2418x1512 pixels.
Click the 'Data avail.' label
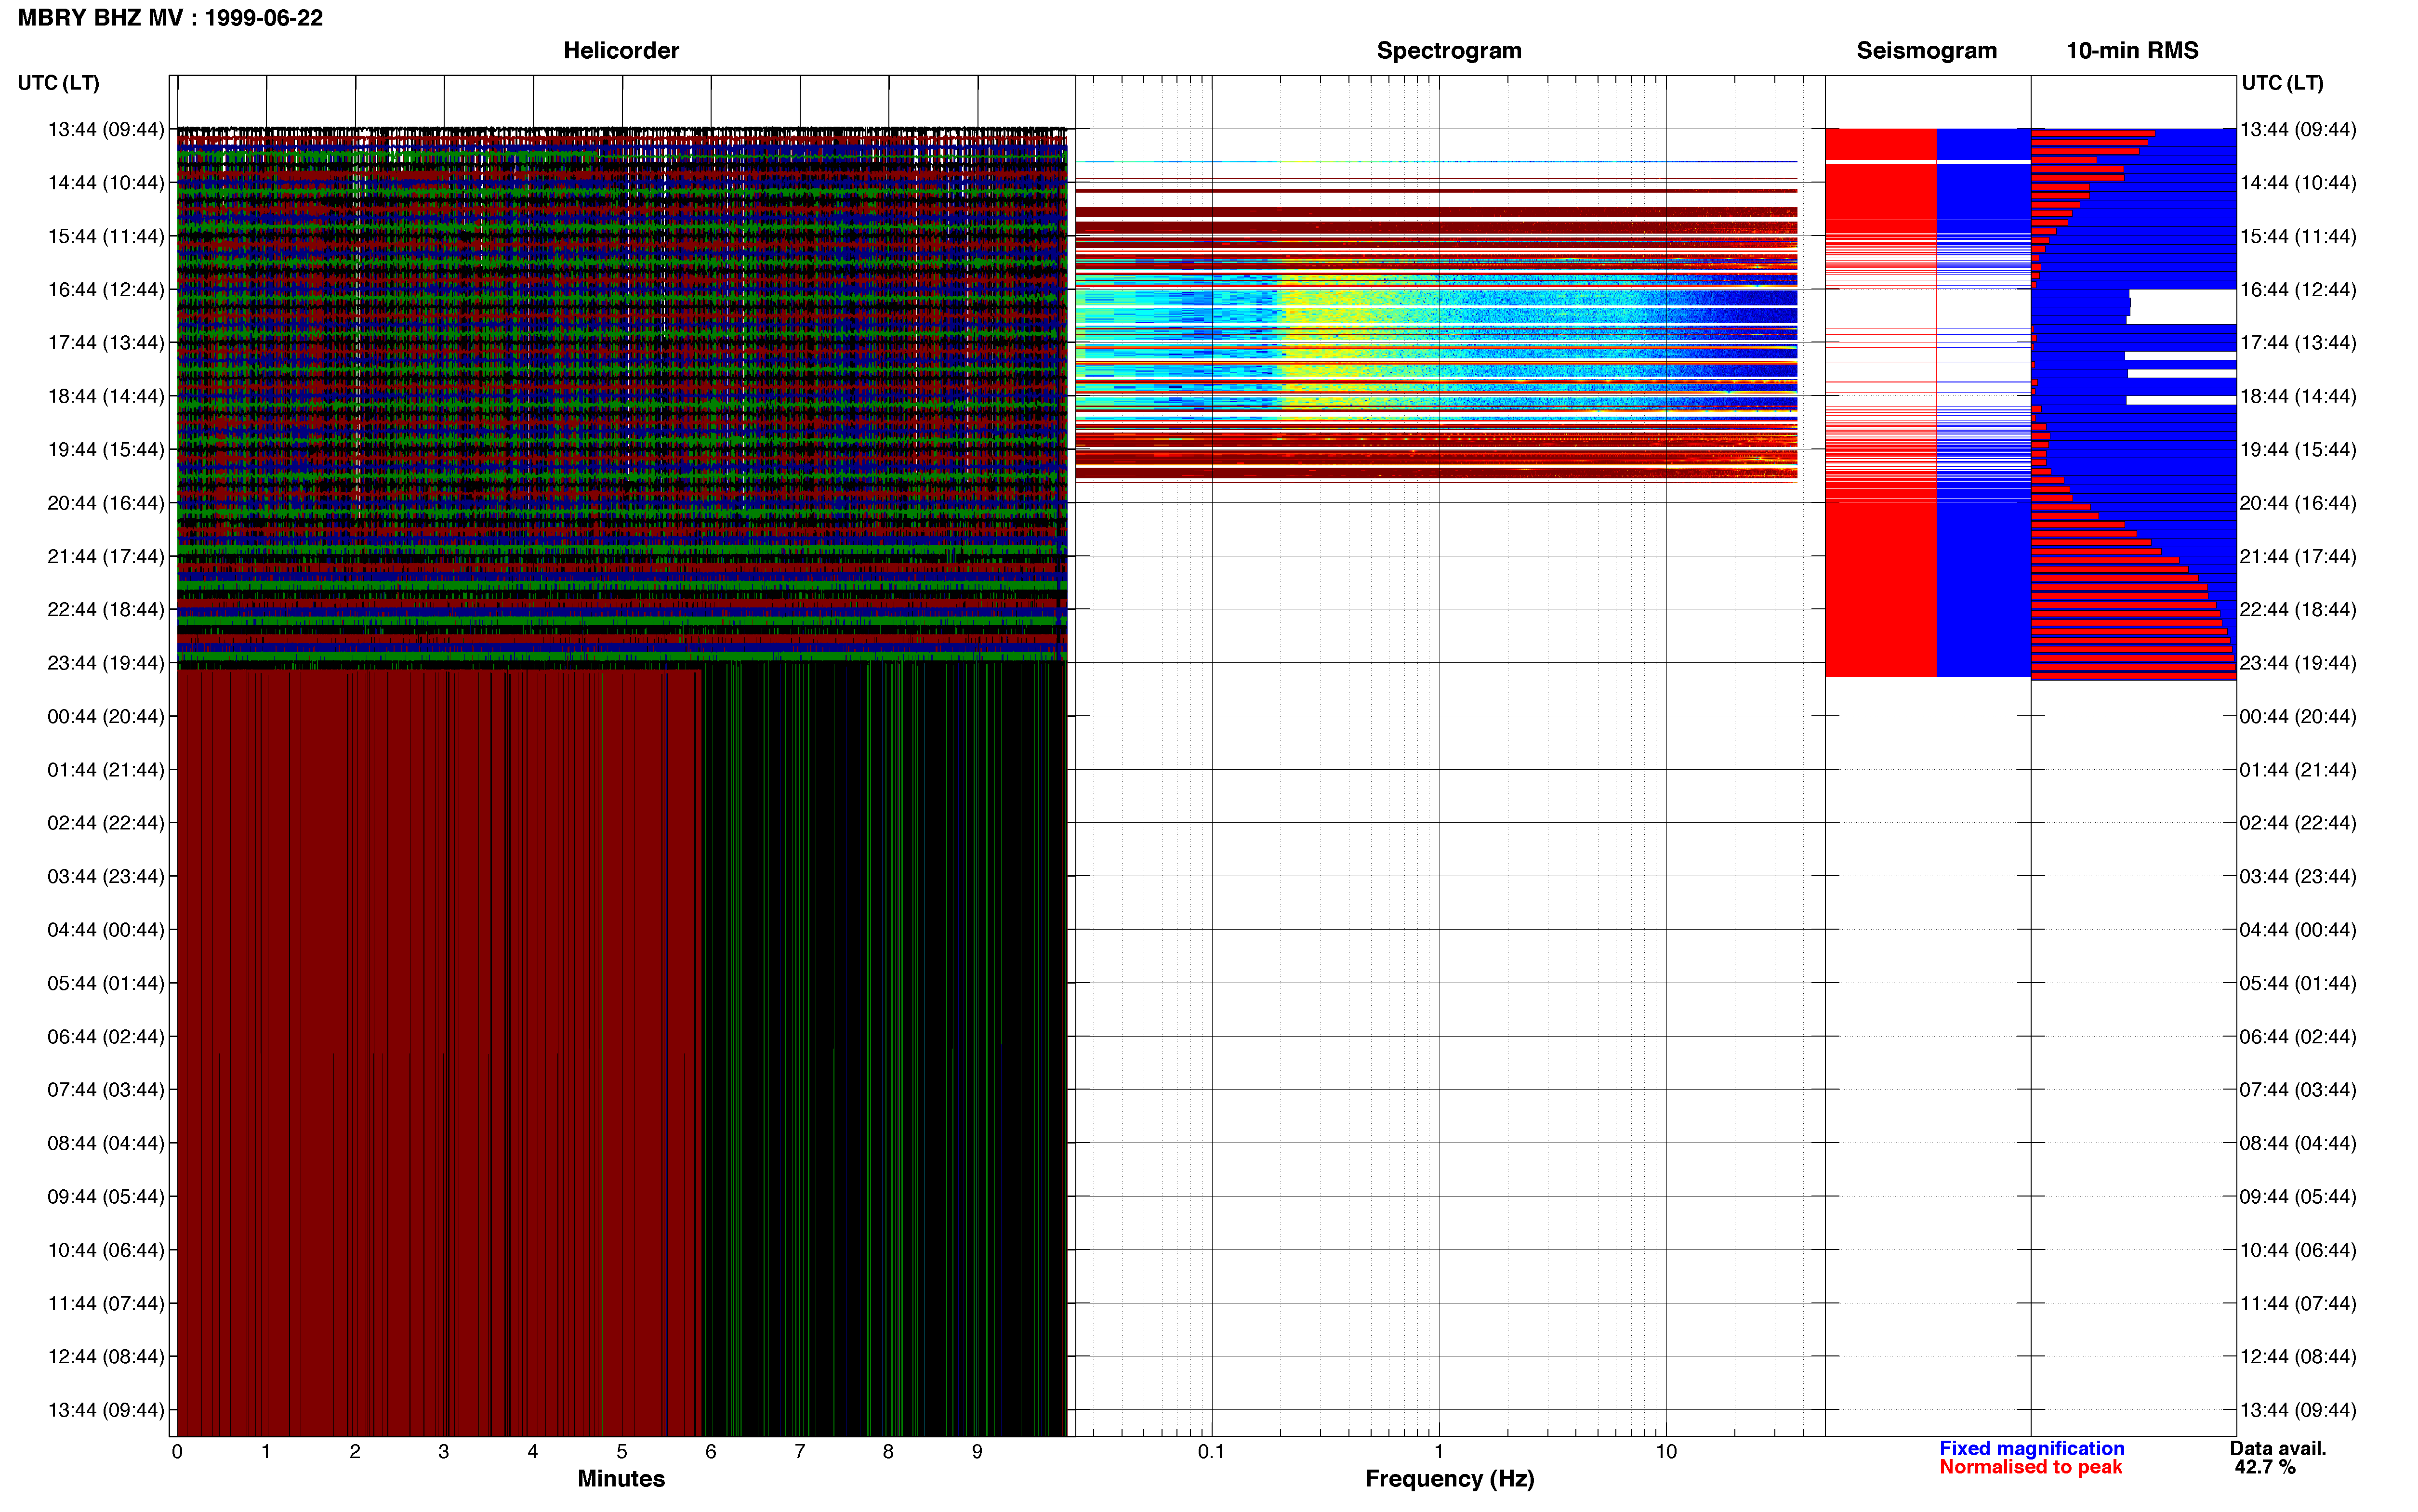click(2278, 1448)
